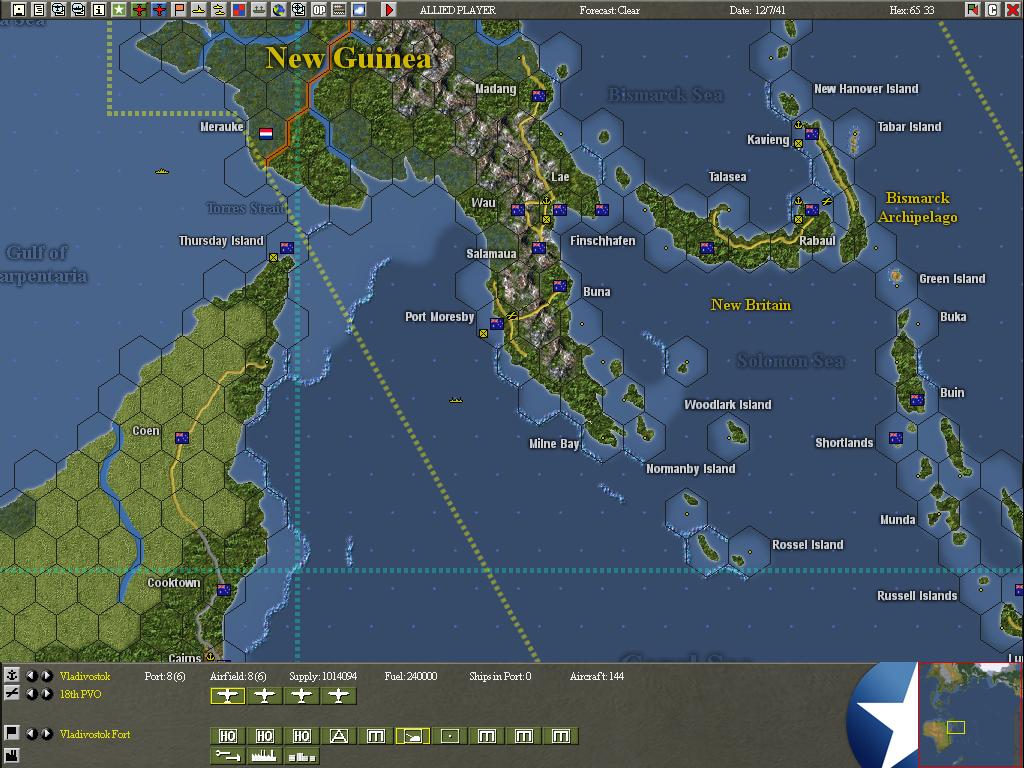Click the Australian flag at Madang
Image resolution: width=1024 pixels, height=768 pixels.
(539, 95)
